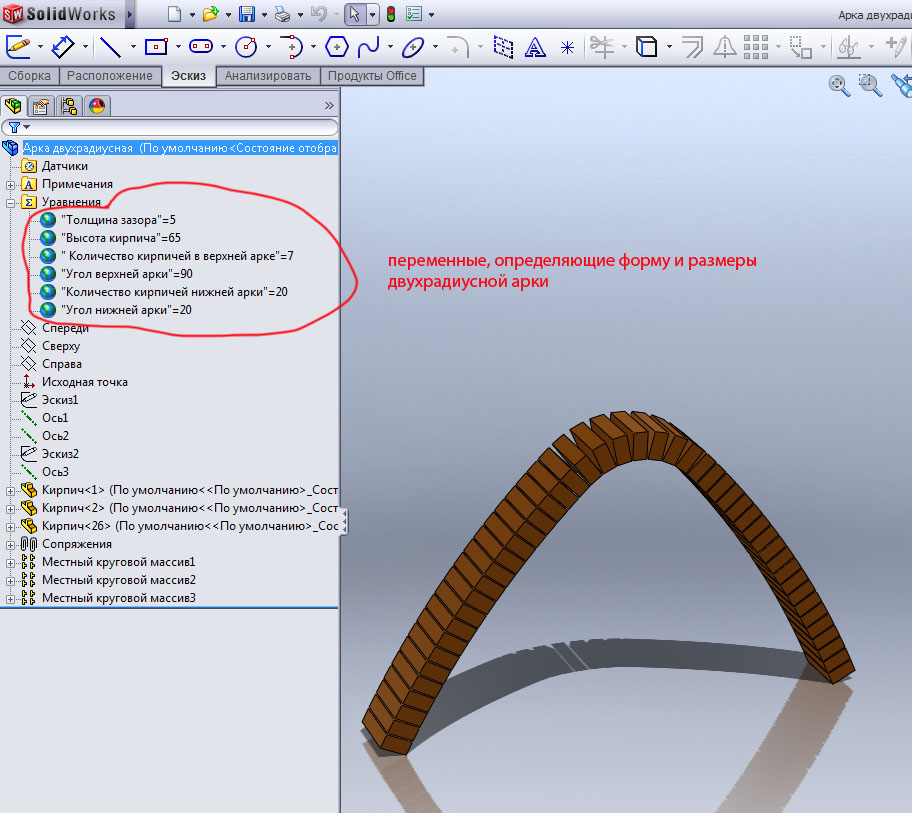The image size is (912, 813).
Task: Collapse the Уравнения folder
Action: coord(11,202)
